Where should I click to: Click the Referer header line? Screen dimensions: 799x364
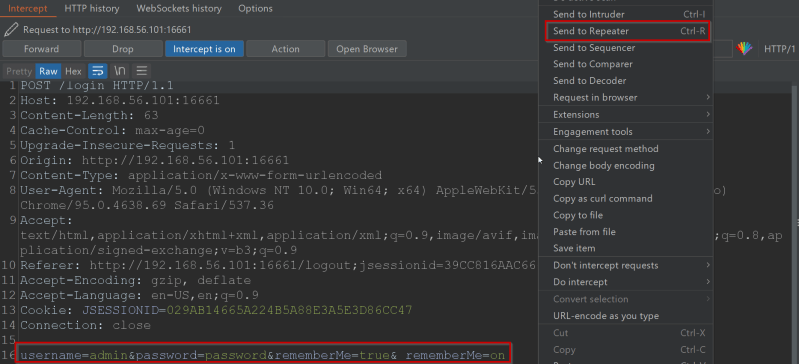pyautogui.click(x=279, y=266)
